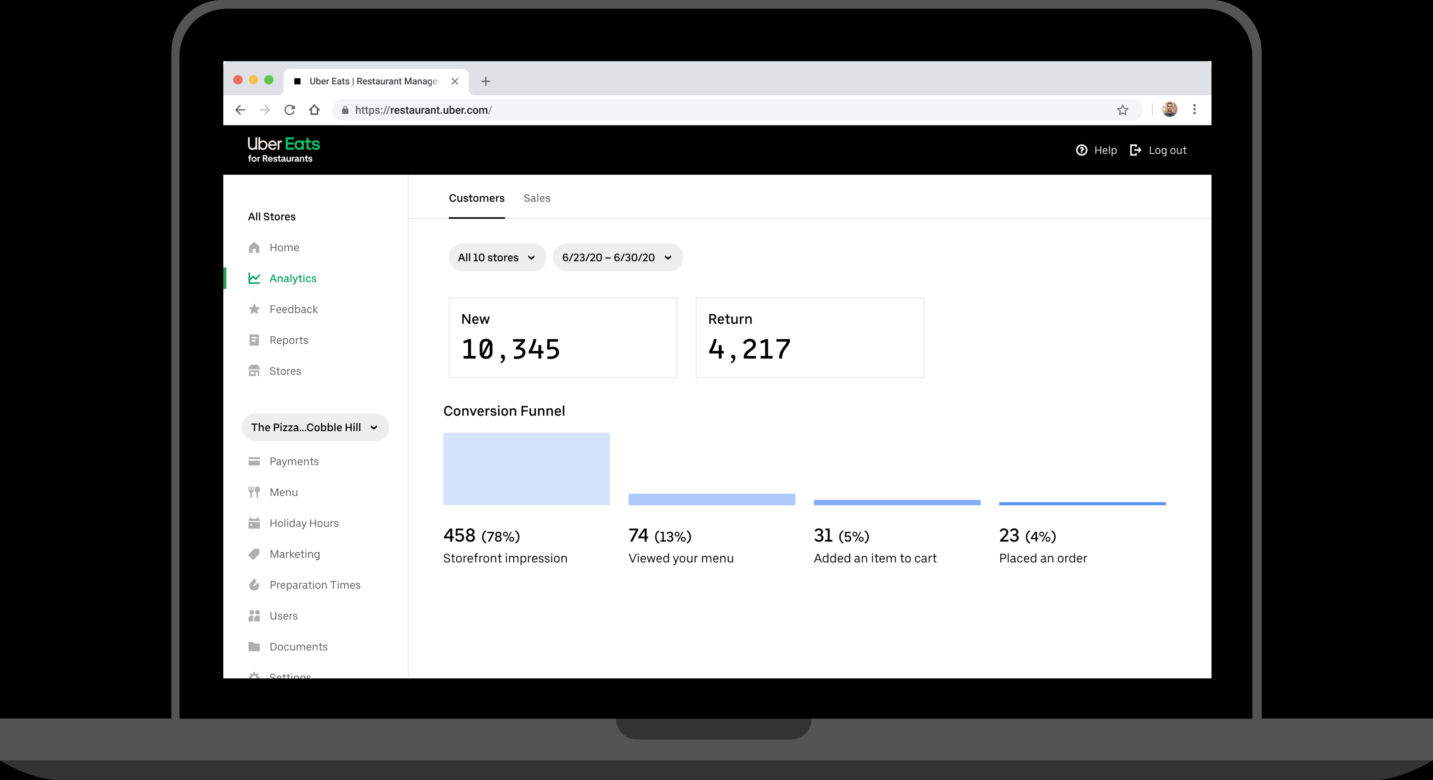Click the Help link text
This screenshot has height=780, width=1433.
point(1105,150)
